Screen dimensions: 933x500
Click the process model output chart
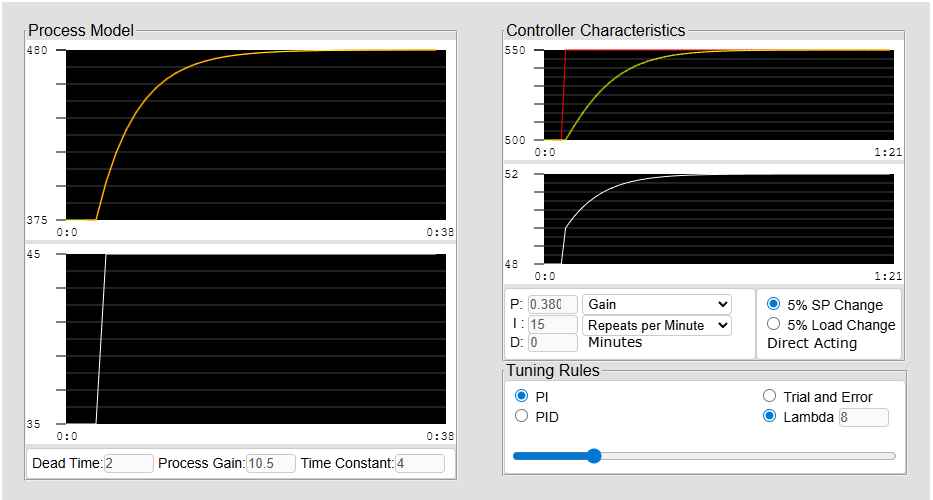tap(255, 135)
